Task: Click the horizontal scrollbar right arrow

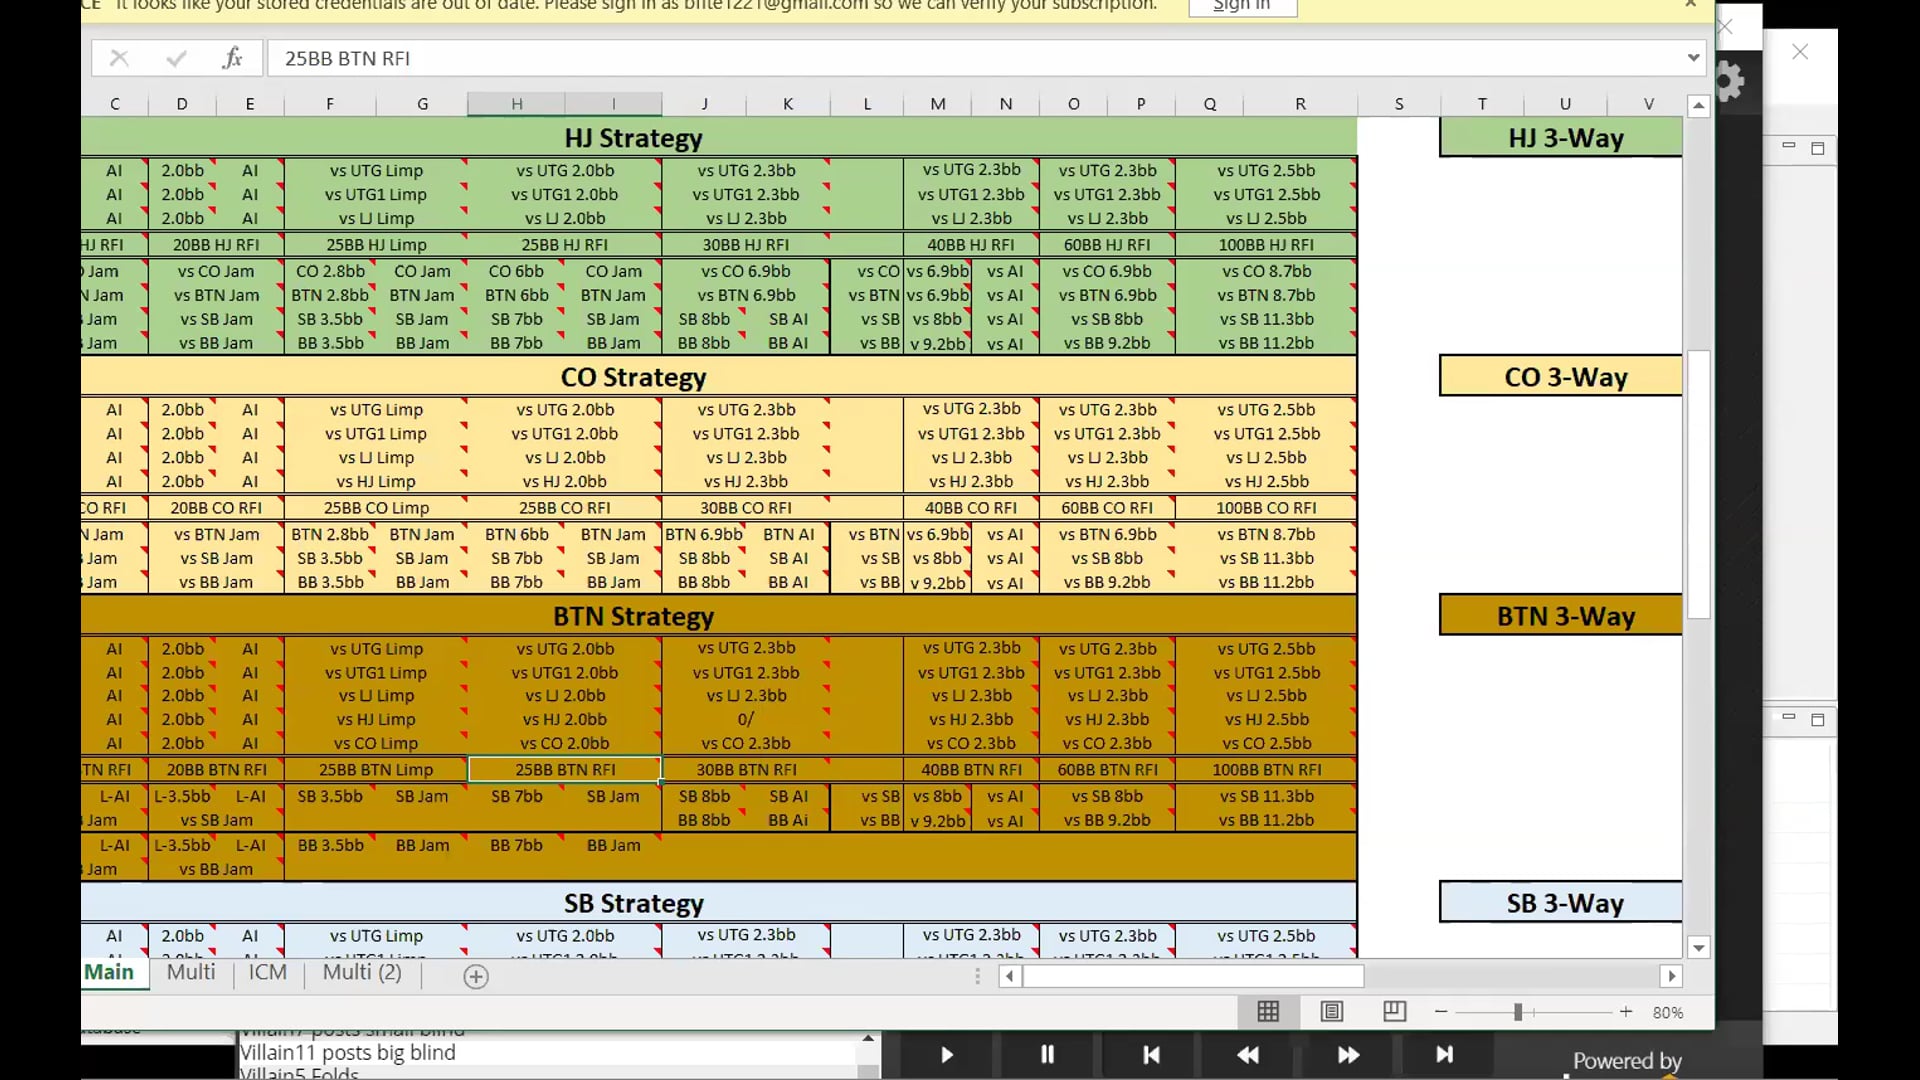Action: (1671, 976)
